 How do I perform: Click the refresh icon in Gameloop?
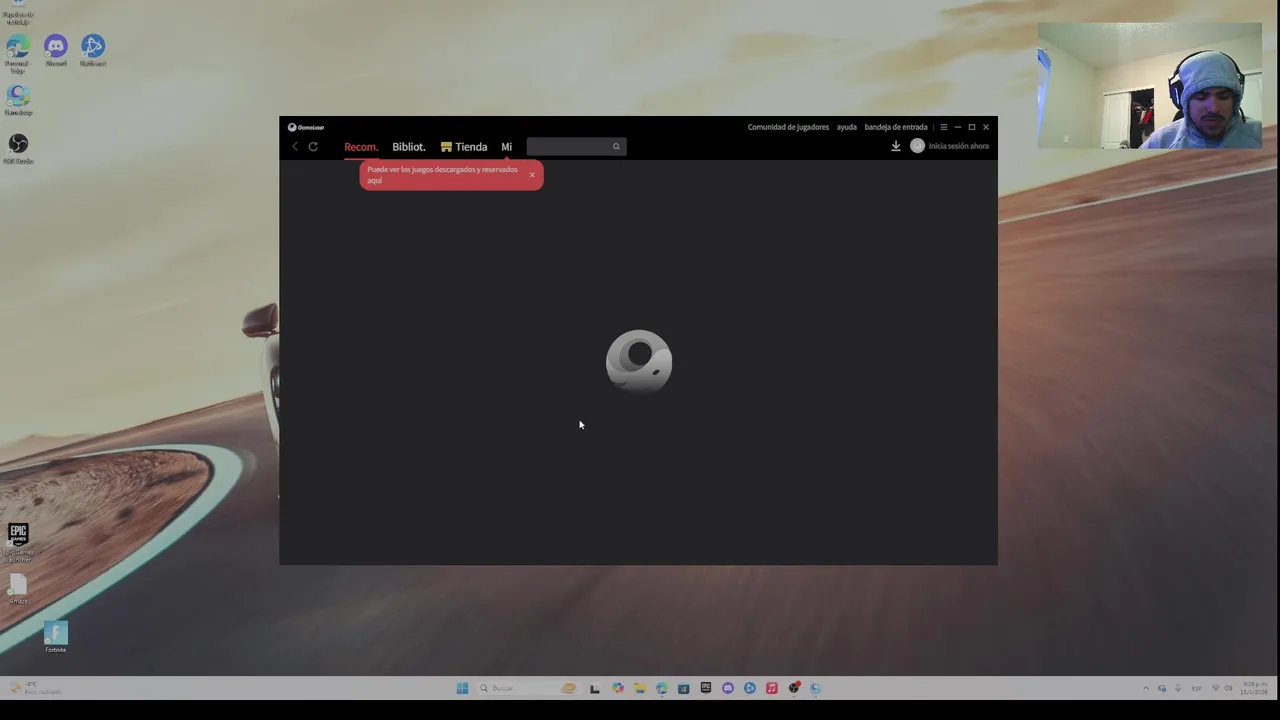click(313, 147)
